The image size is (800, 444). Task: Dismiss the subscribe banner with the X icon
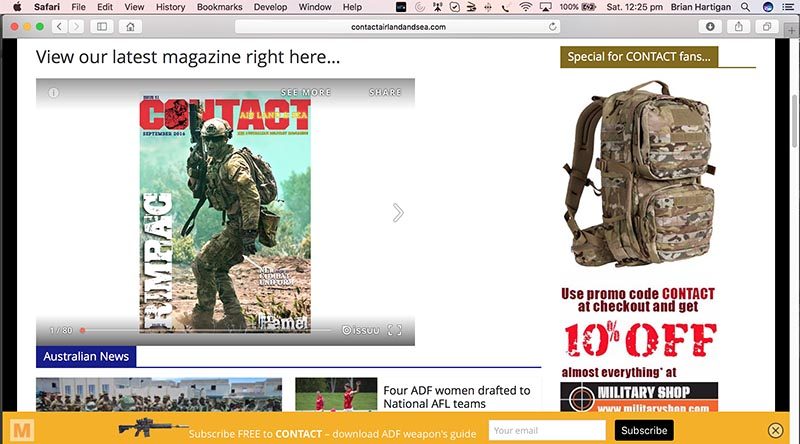click(x=775, y=431)
